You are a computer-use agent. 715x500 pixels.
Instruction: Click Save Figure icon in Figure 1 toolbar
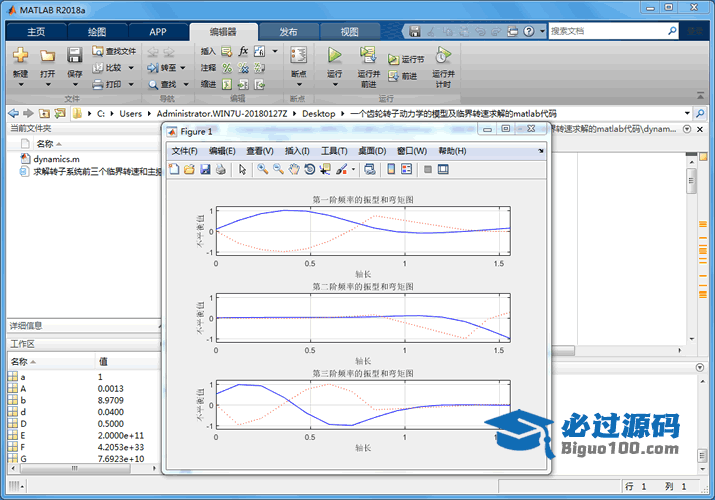(x=205, y=170)
